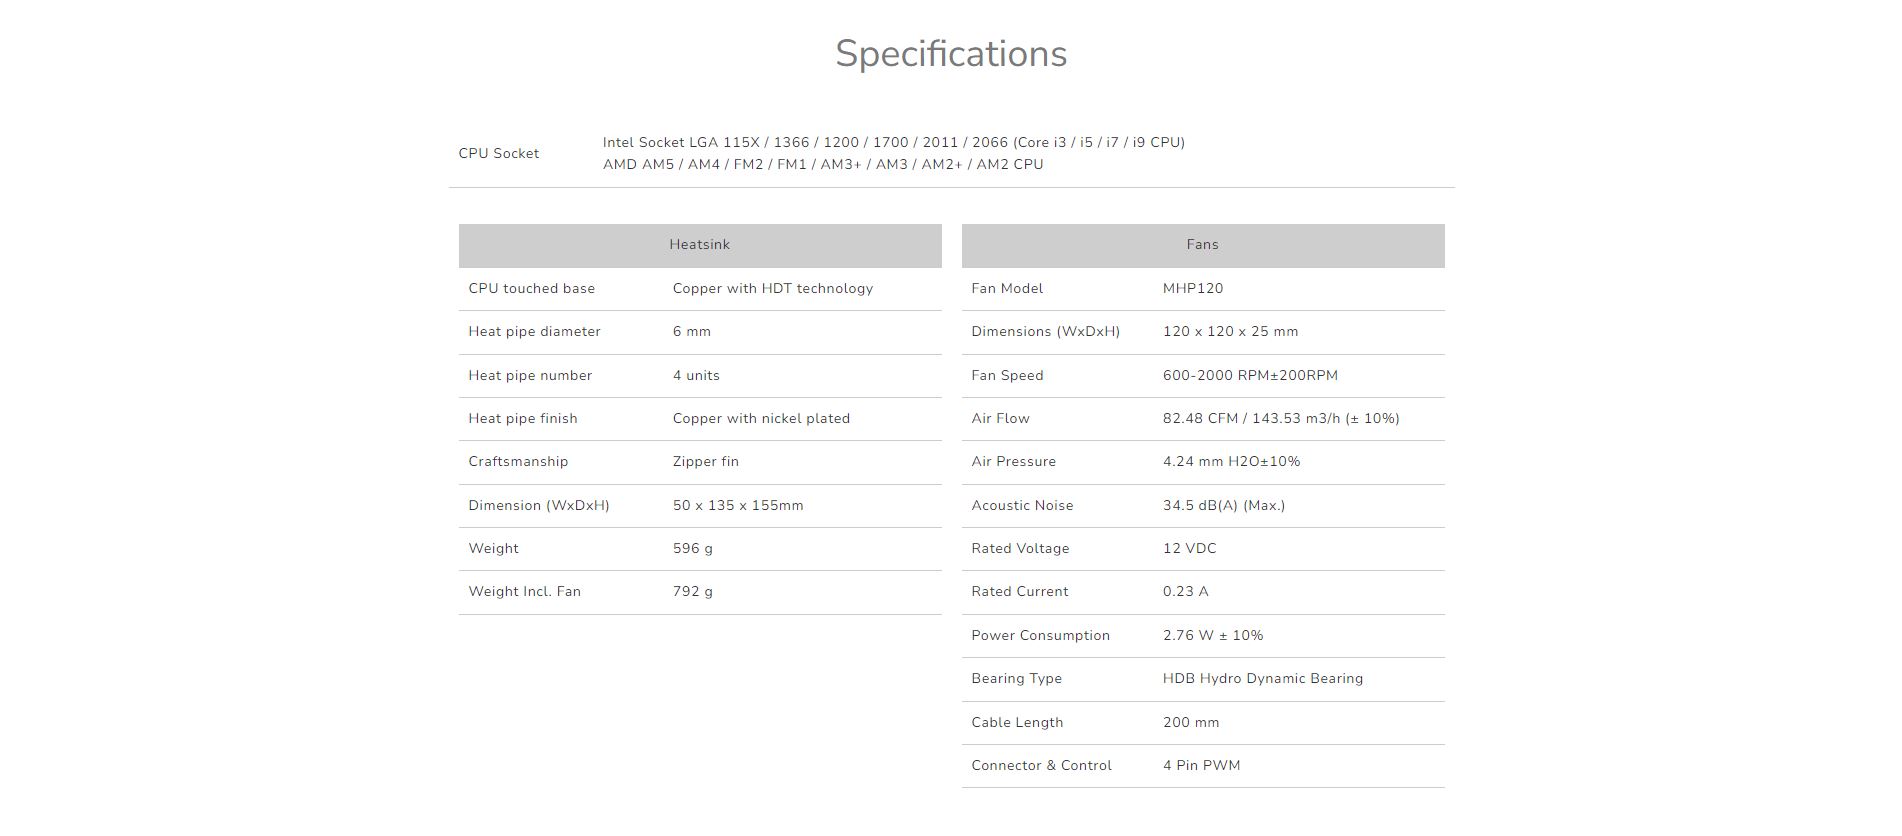This screenshot has height=836, width=1902.
Task: Select the 4.24 mm H2O±10% value
Action: [1231, 462]
